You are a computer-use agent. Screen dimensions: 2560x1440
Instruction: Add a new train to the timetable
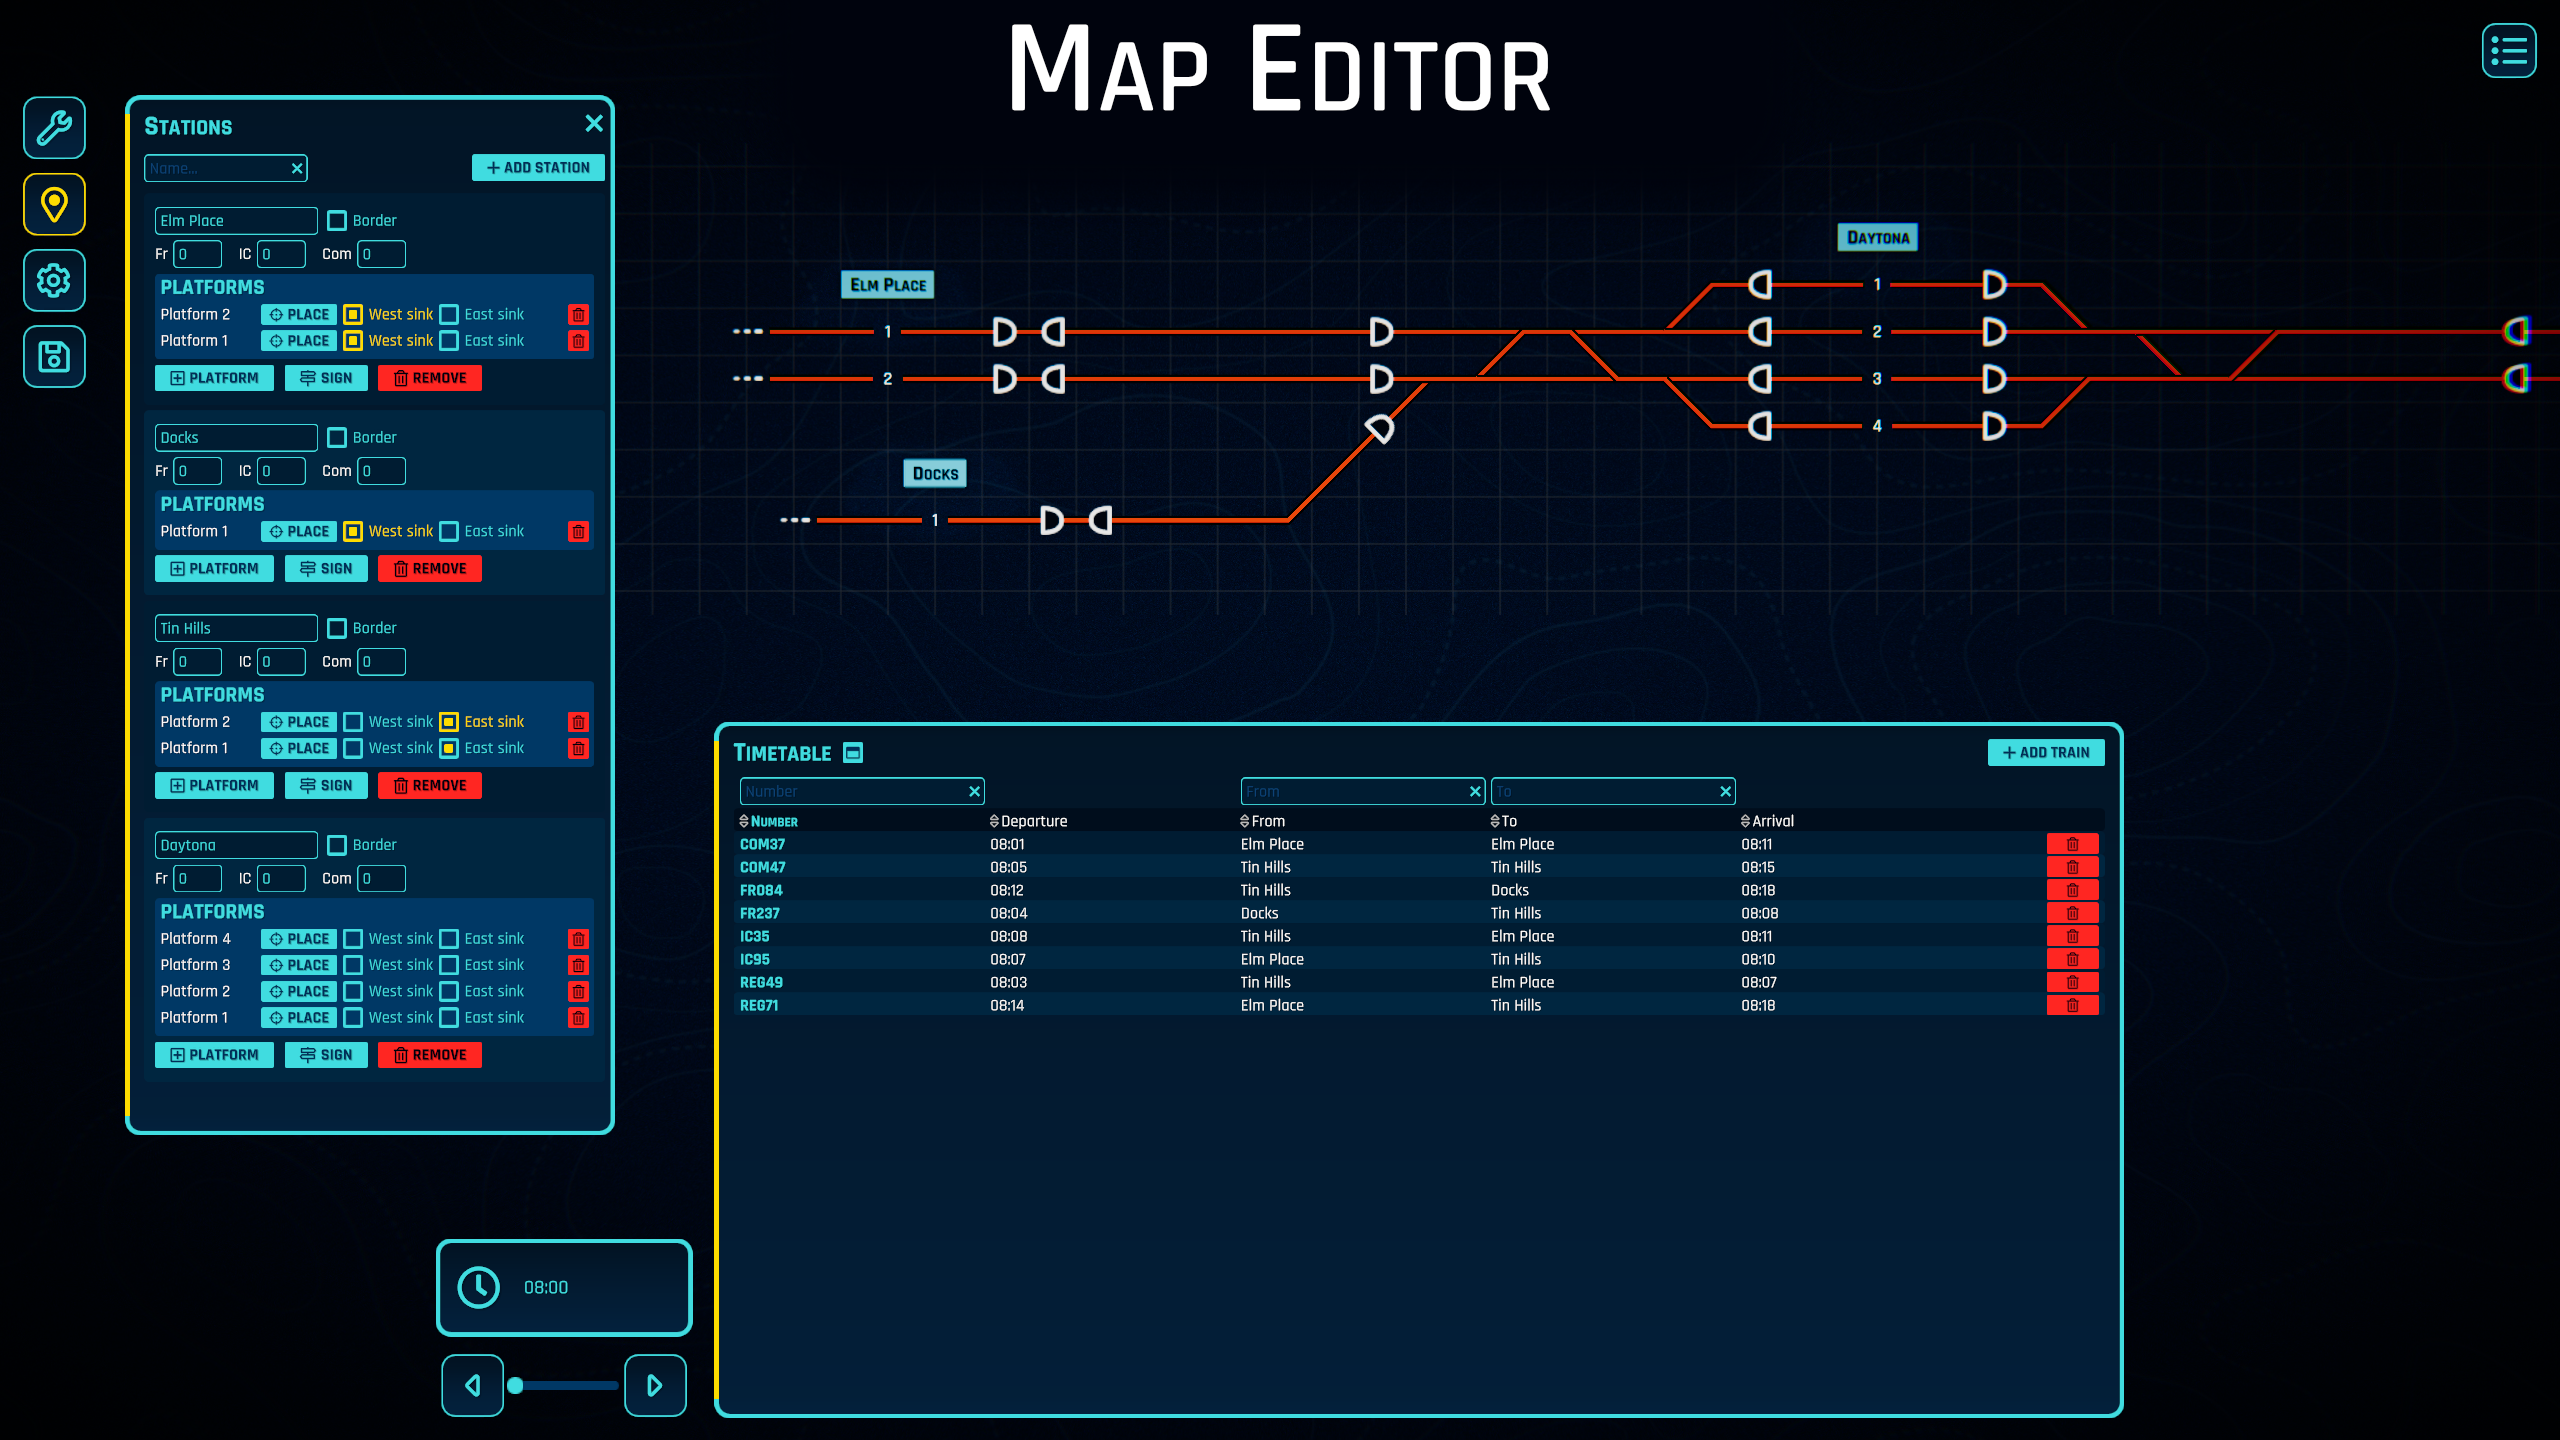tap(2046, 752)
